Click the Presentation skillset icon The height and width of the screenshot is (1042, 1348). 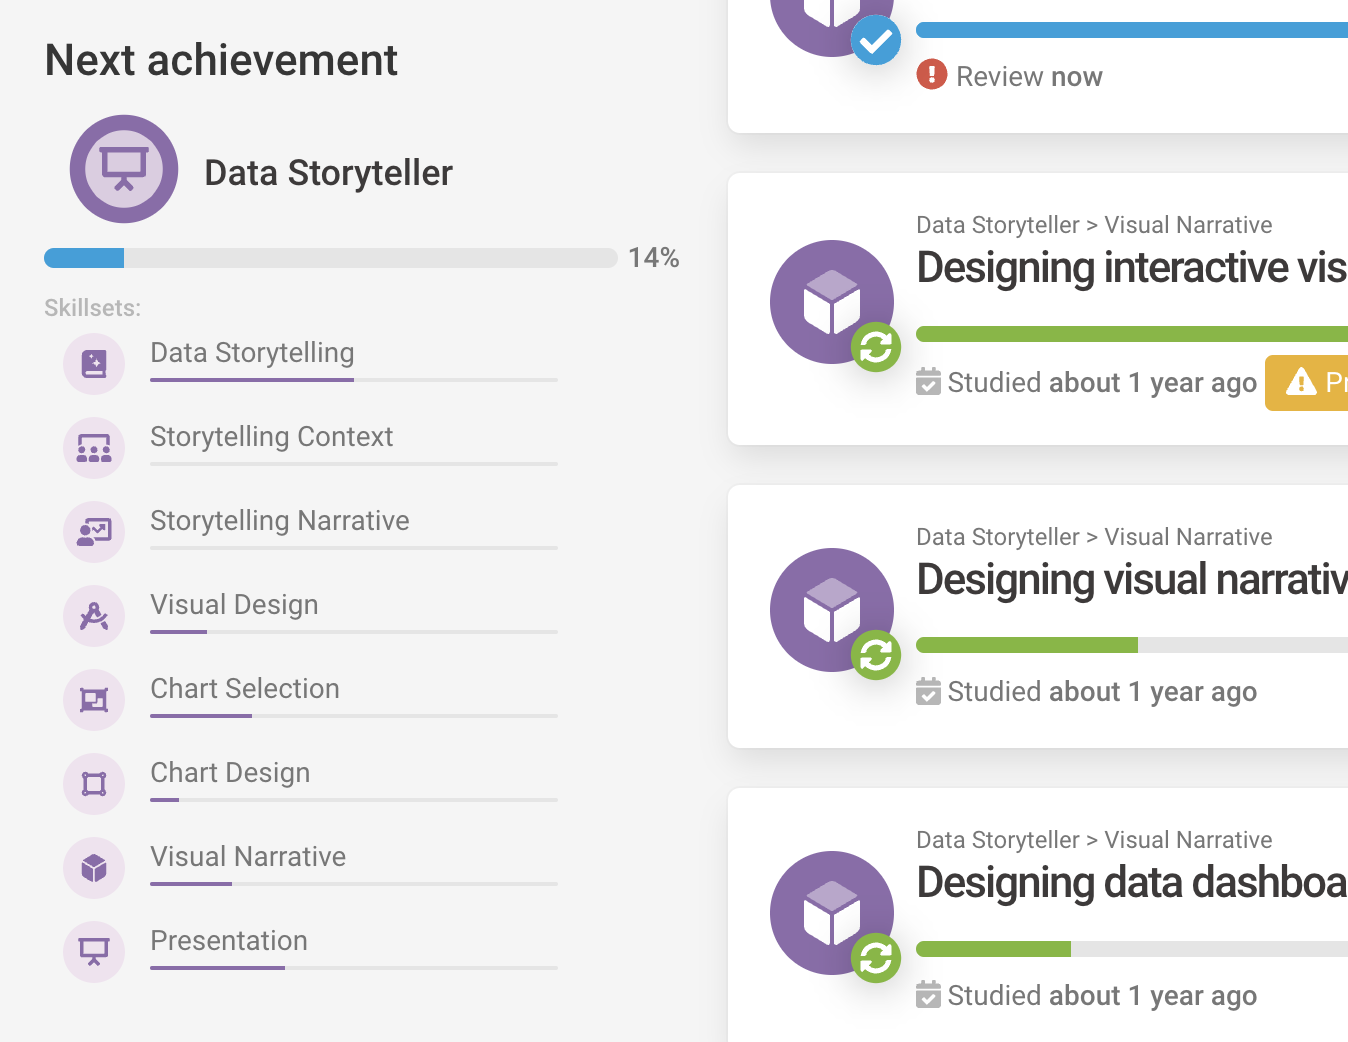93,951
